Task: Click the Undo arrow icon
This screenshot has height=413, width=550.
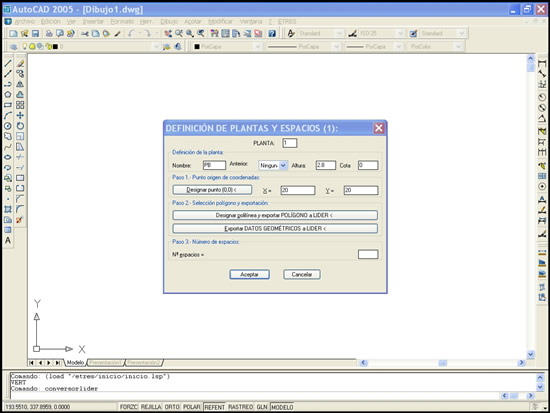Action: (x=131, y=34)
